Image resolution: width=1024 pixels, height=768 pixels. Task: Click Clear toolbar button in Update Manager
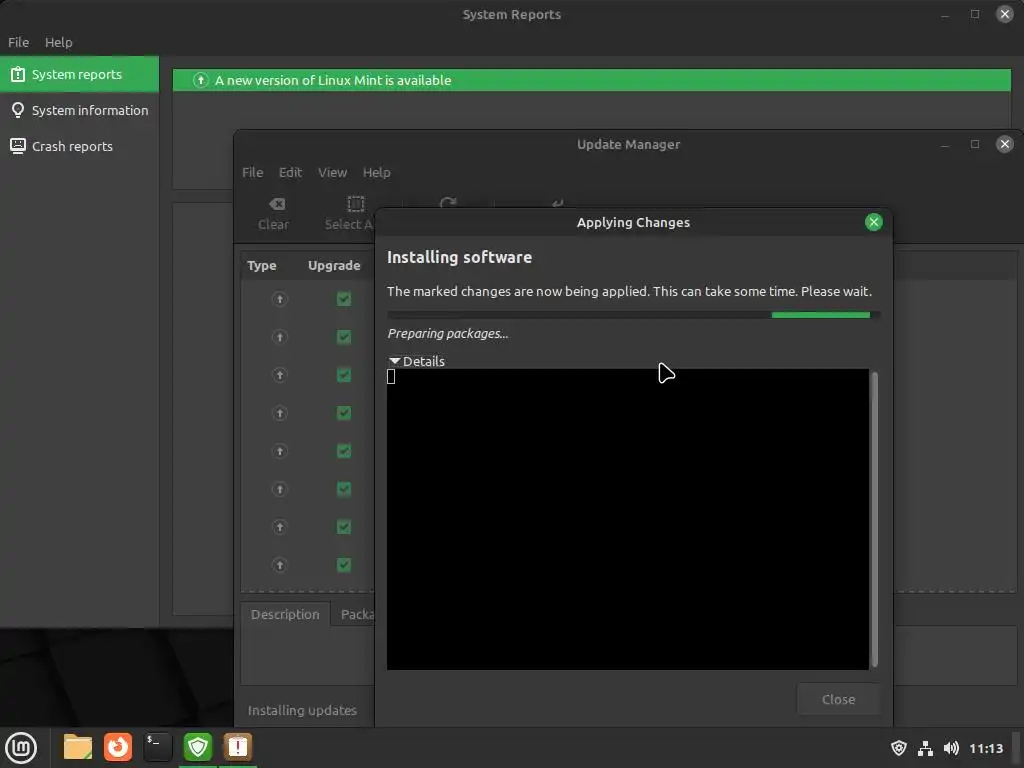tap(274, 214)
